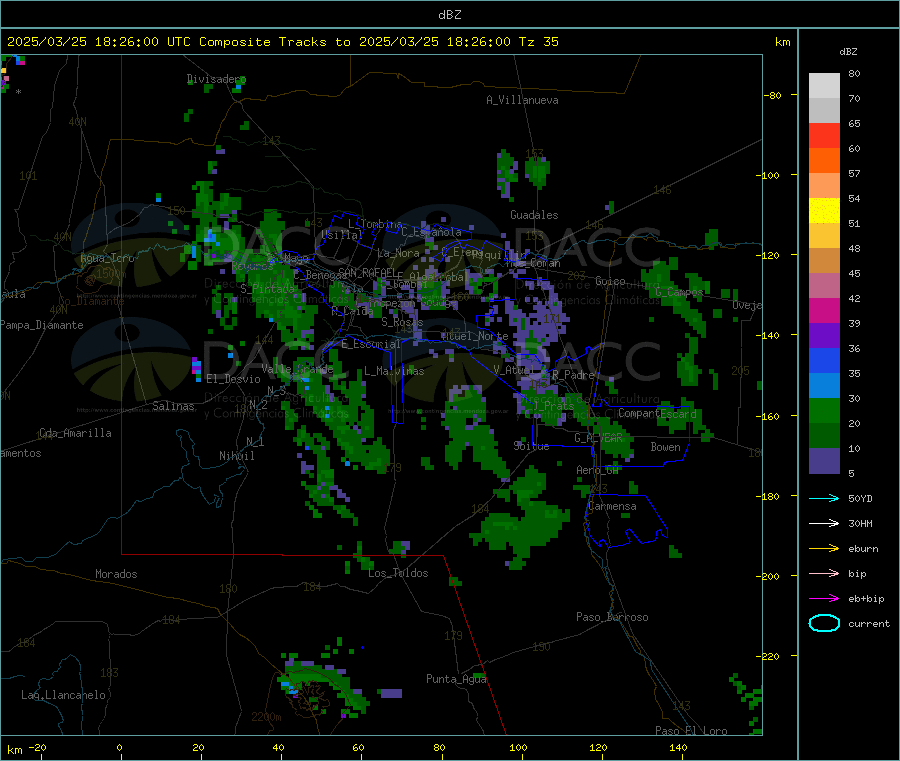
Task: Select the Valle_Grande map label
Action: point(297,369)
